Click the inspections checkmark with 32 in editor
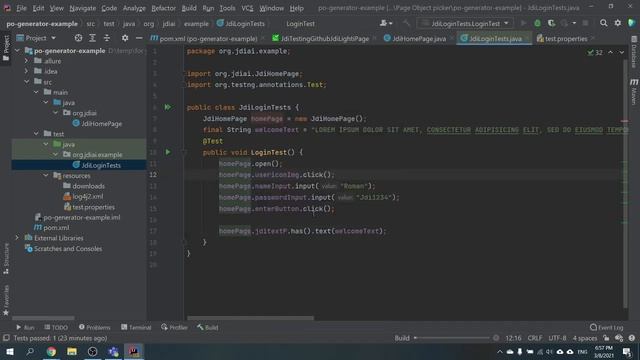640x360 pixels. tap(595, 52)
